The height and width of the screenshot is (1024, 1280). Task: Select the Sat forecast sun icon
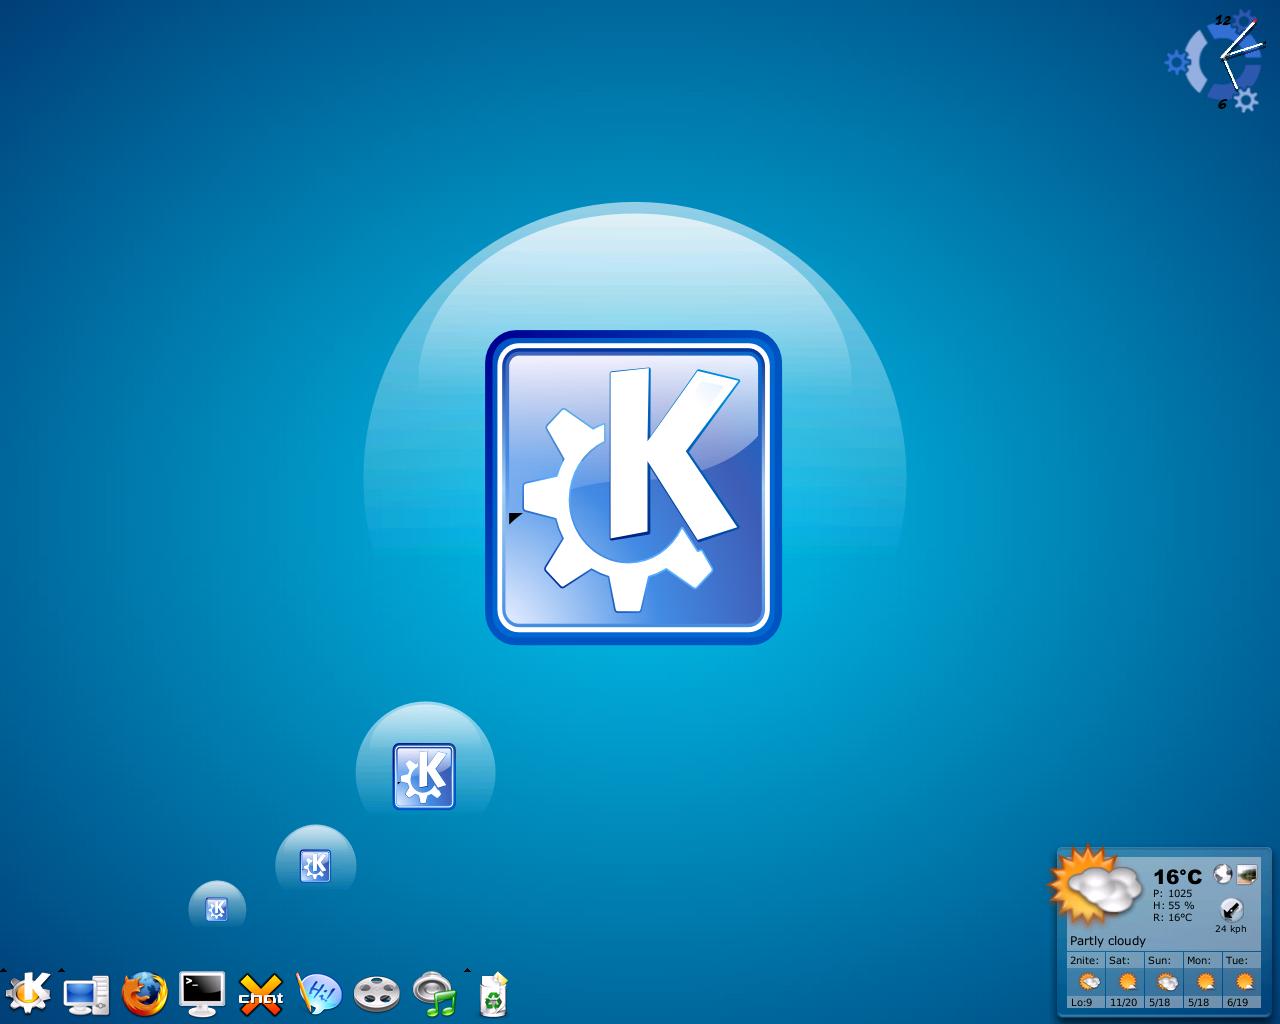click(1126, 982)
